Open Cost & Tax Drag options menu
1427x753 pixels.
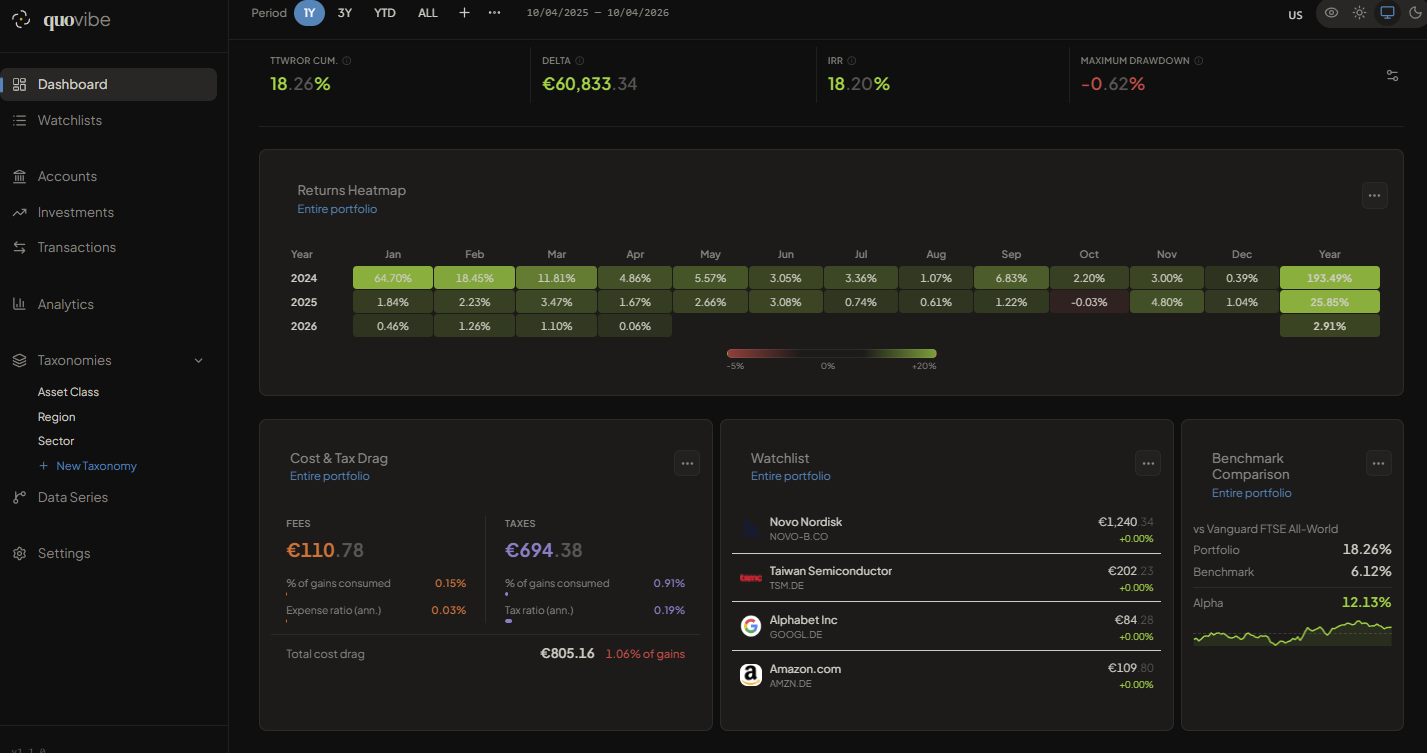(x=686, y=462)
